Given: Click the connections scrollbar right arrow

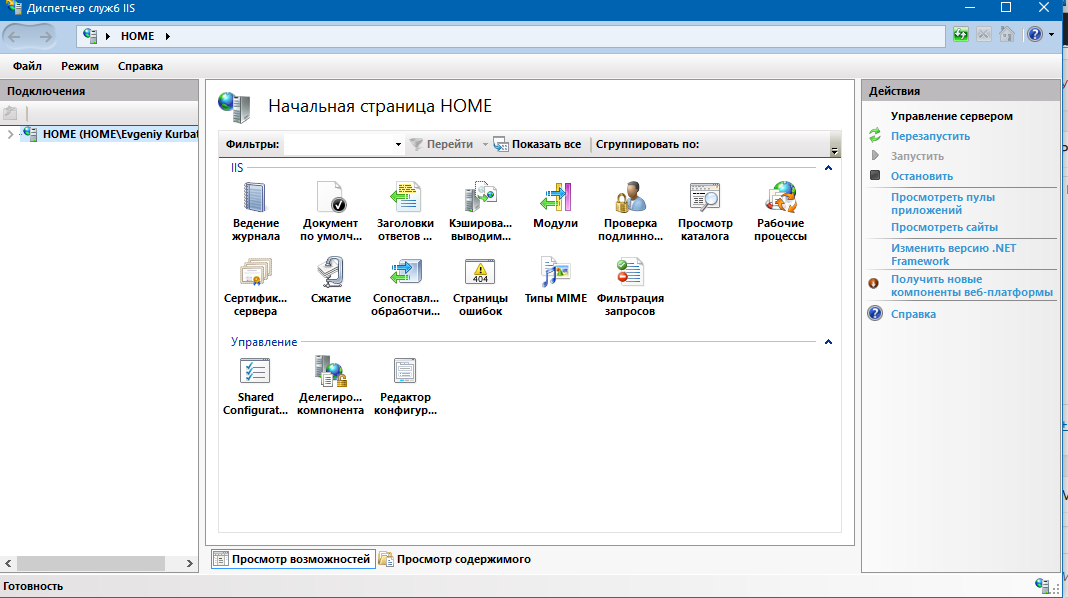Looking at the screenshot, I should (189, 563).
